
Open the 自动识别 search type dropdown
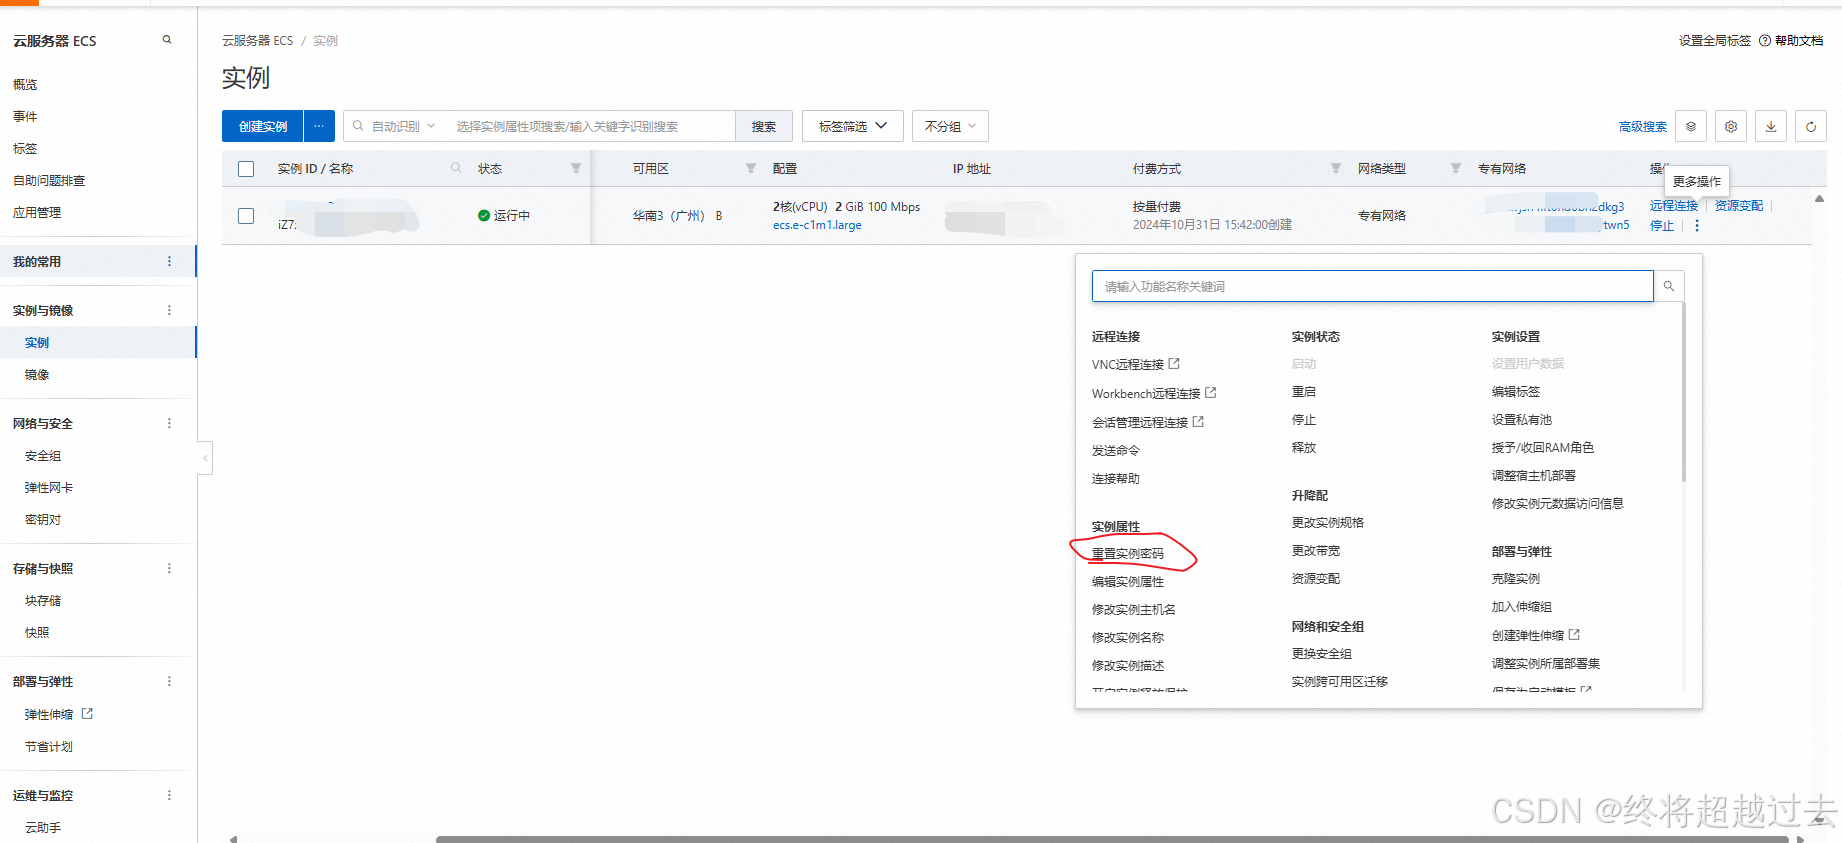coord(402,126)
